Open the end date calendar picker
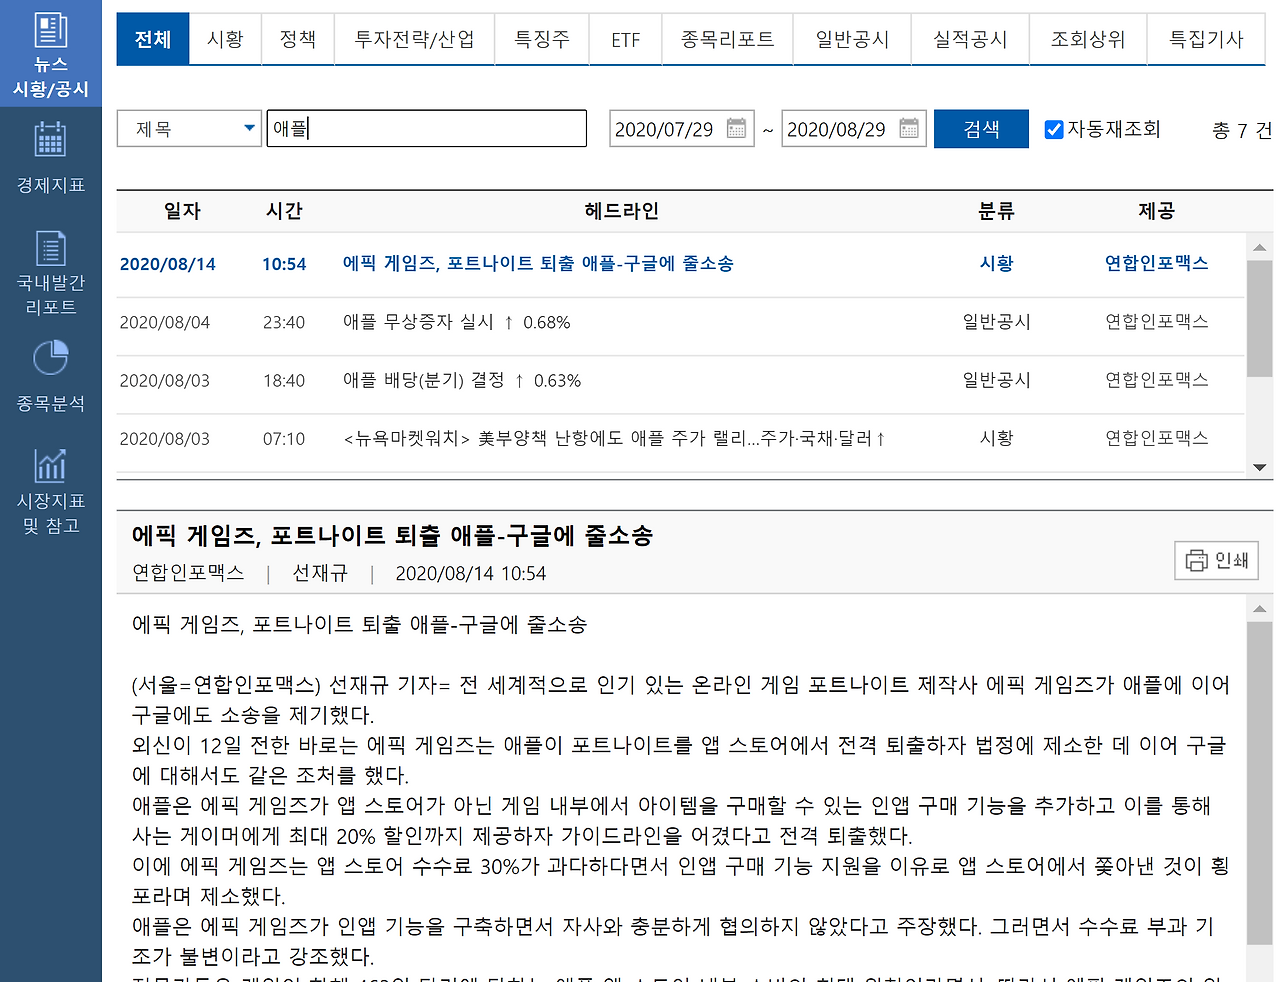Image resolution: width=1280 pixels, height=982 pixels. pyautogui.click(x=909, y=128)
